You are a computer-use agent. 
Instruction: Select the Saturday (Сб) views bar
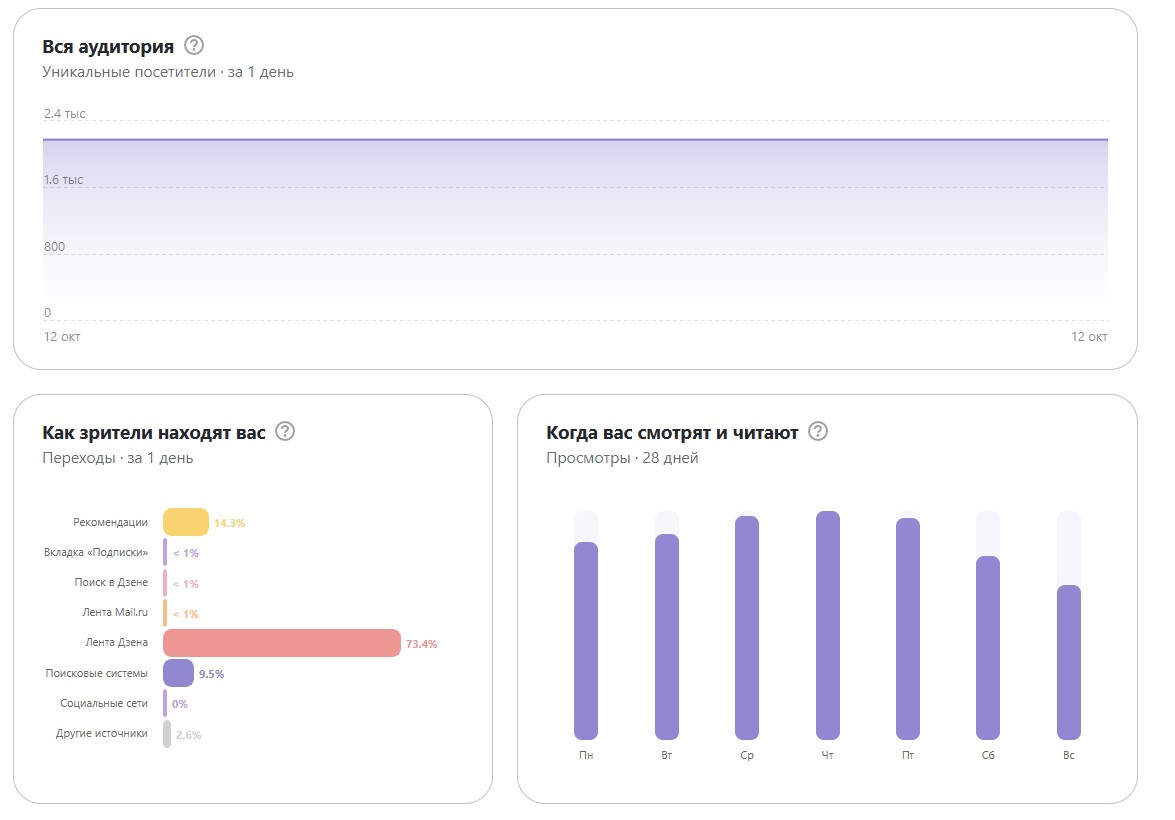tap(988, 647)
